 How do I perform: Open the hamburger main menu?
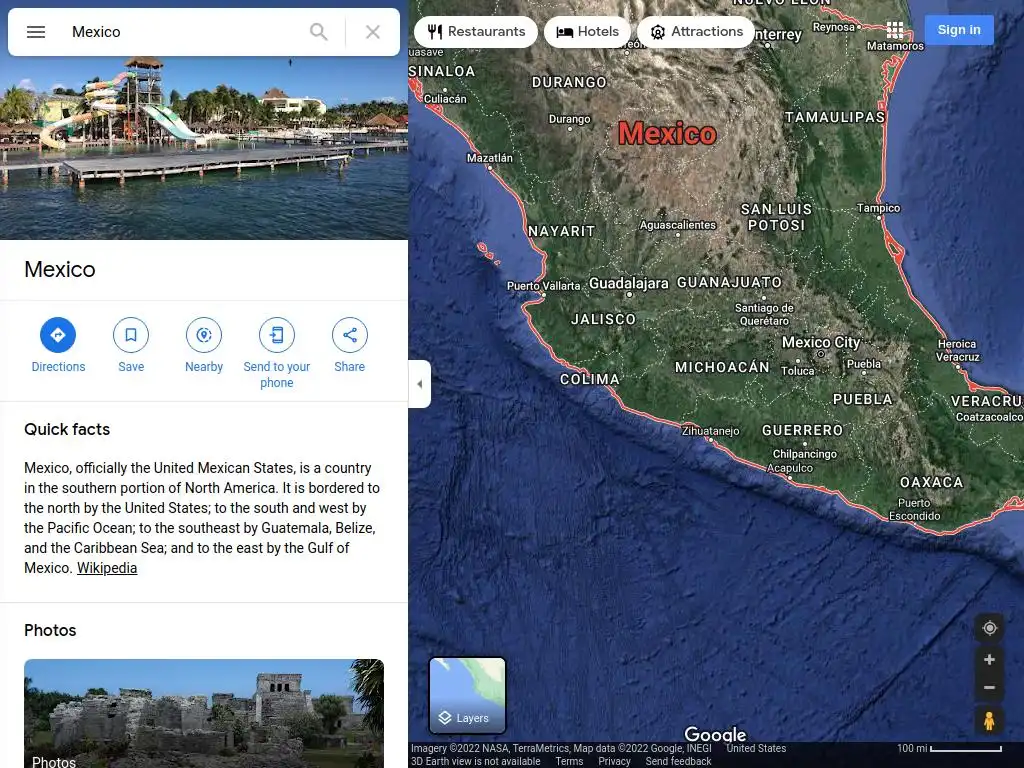point(36,31)
